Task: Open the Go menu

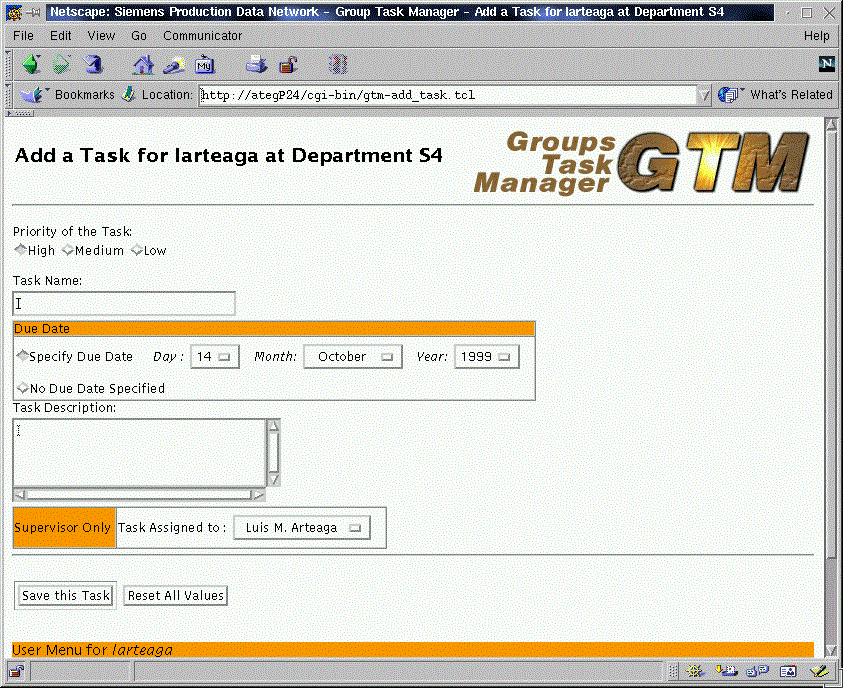Action: (139, 36)
